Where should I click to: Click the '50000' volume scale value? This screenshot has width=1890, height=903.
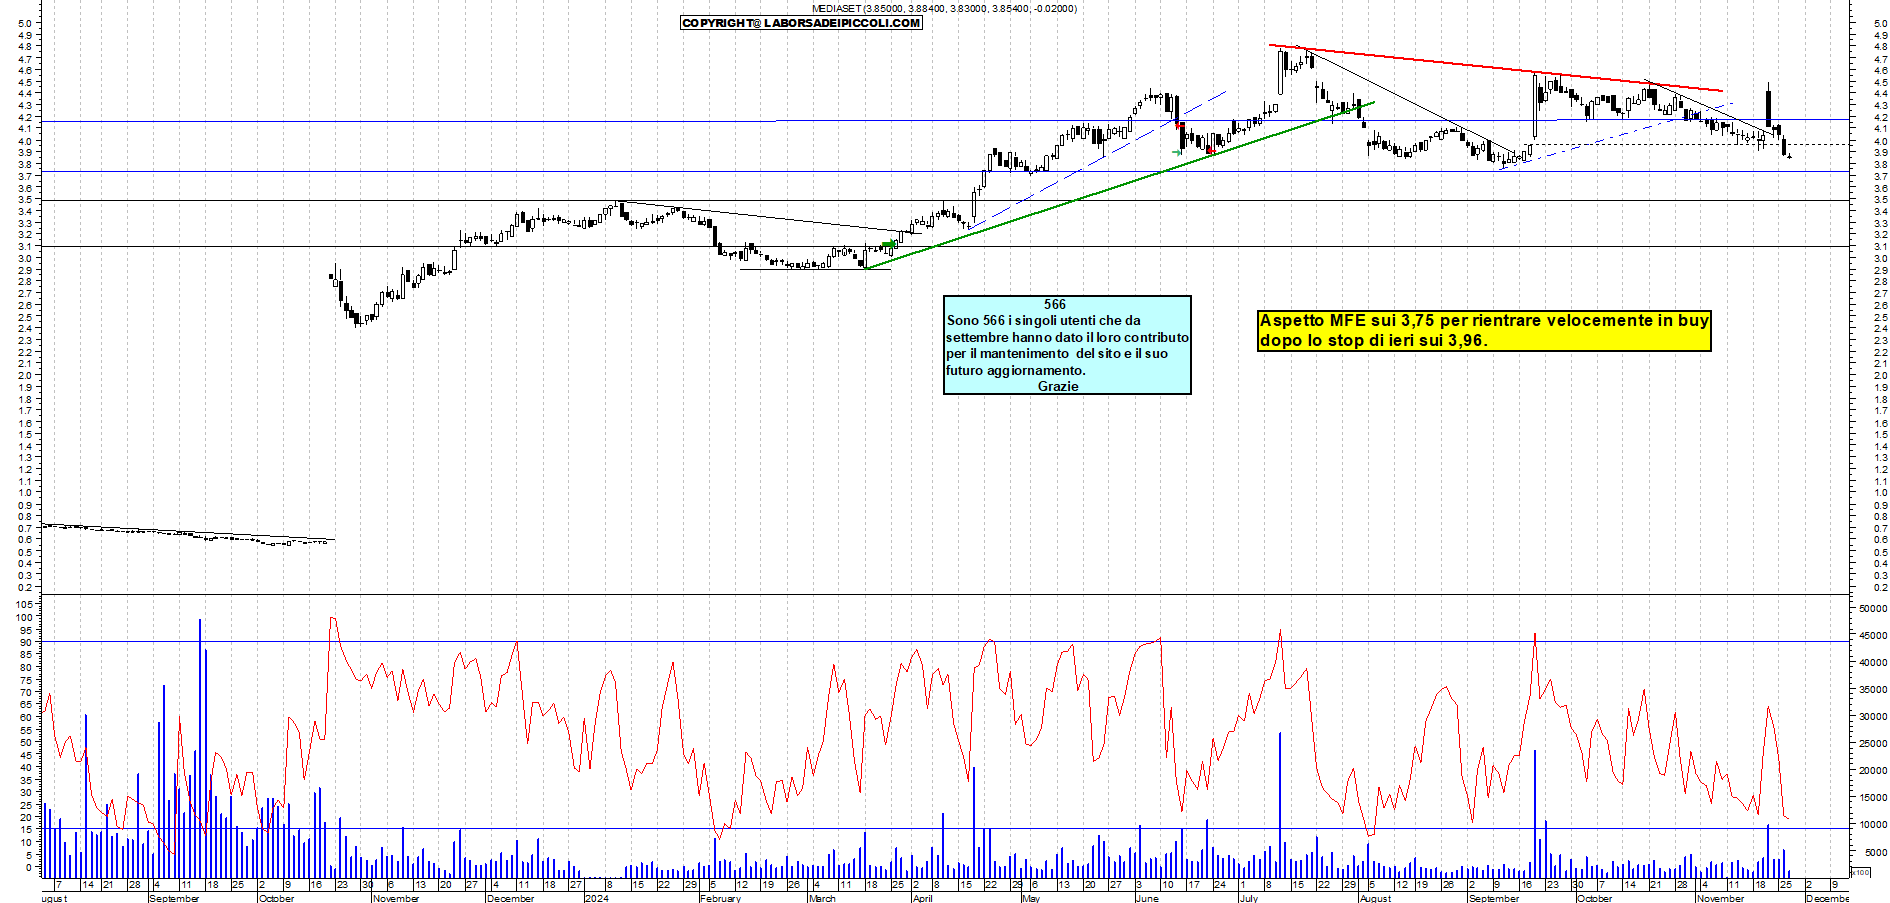tap(1872, 608)
